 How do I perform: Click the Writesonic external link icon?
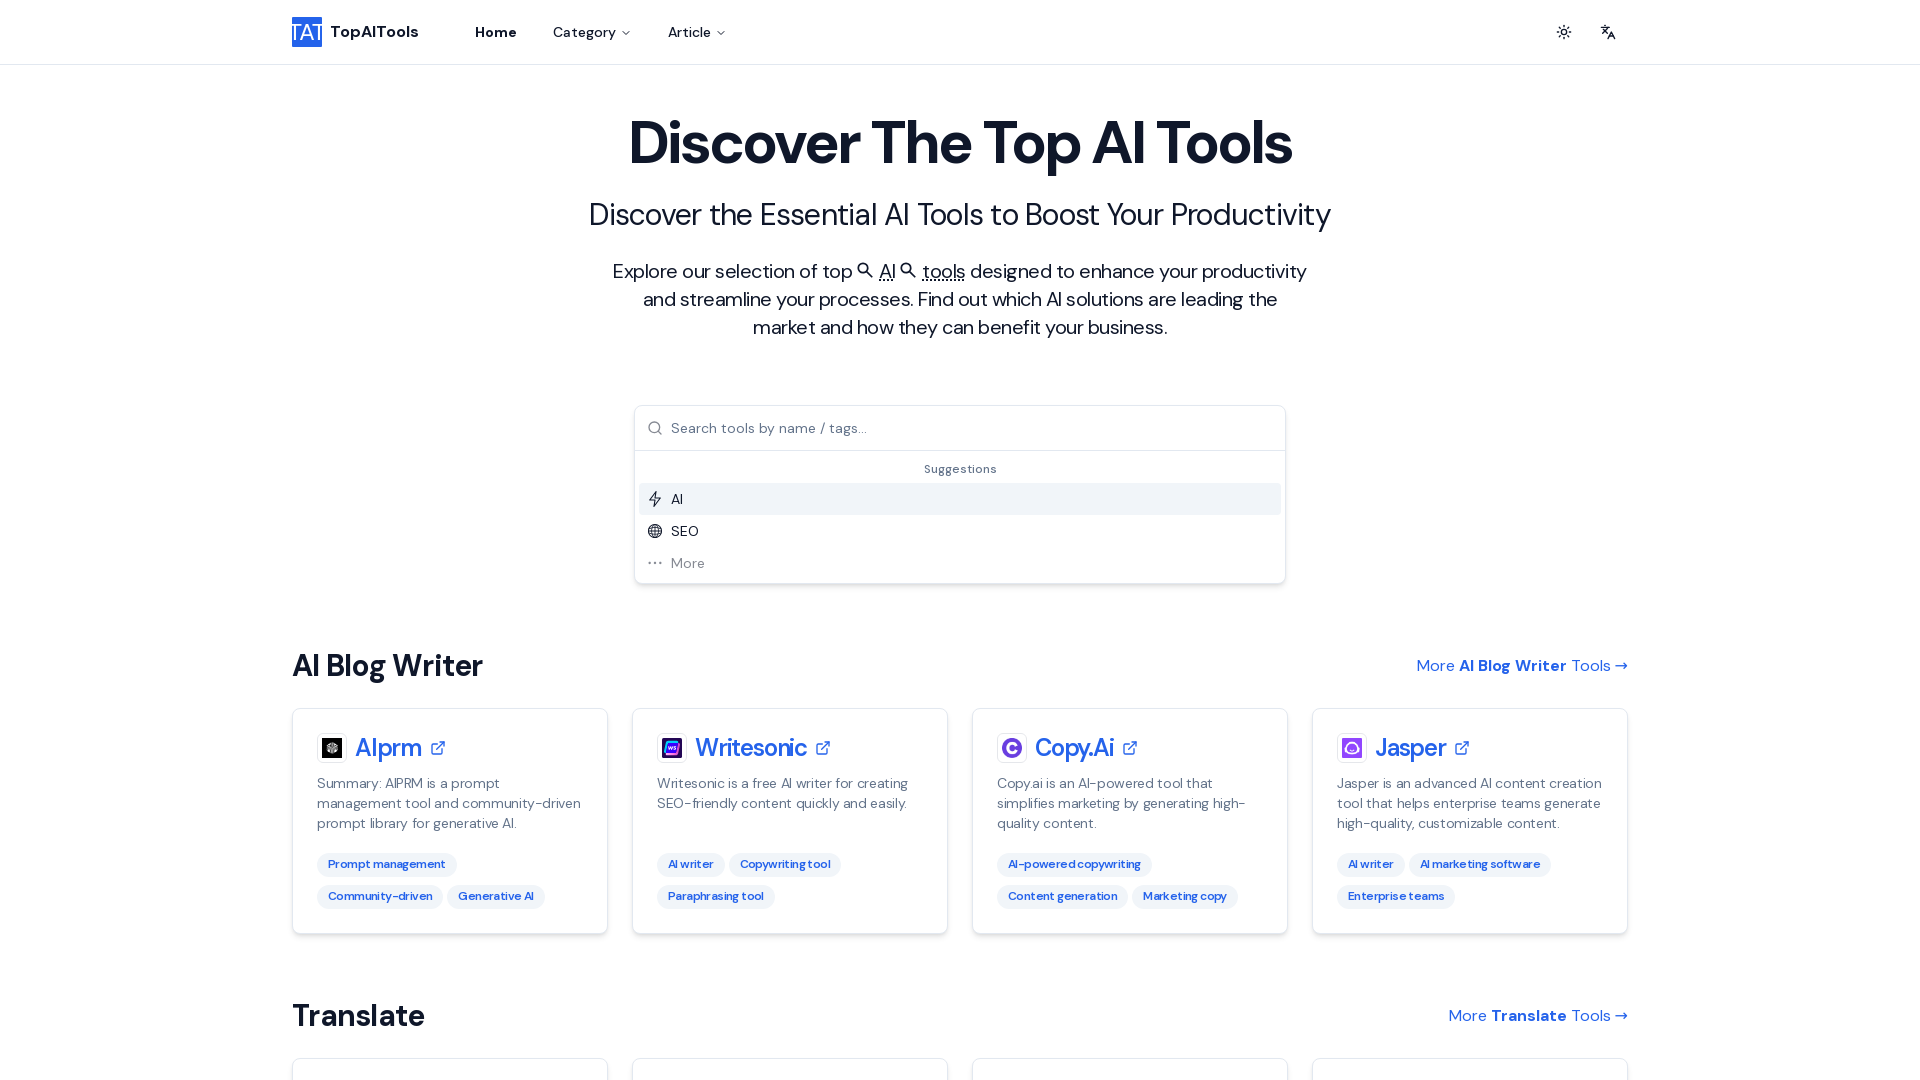pos(823,748)
